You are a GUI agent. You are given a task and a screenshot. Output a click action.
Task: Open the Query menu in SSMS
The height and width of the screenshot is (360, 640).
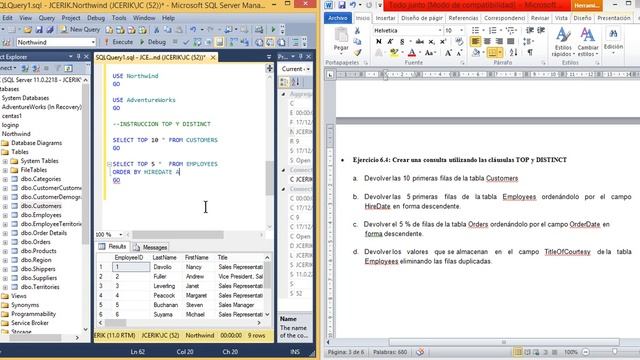[47, 18]
